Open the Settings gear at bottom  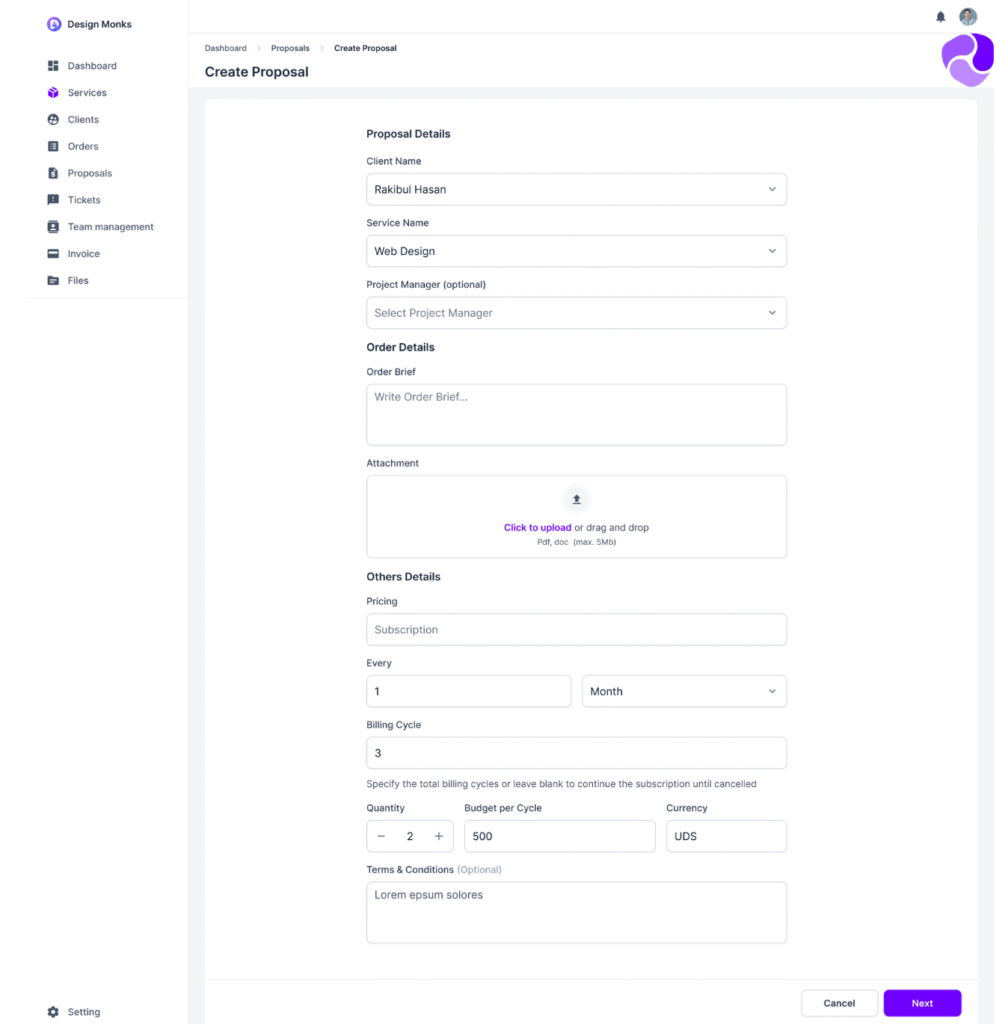(x=52, y=1011)
